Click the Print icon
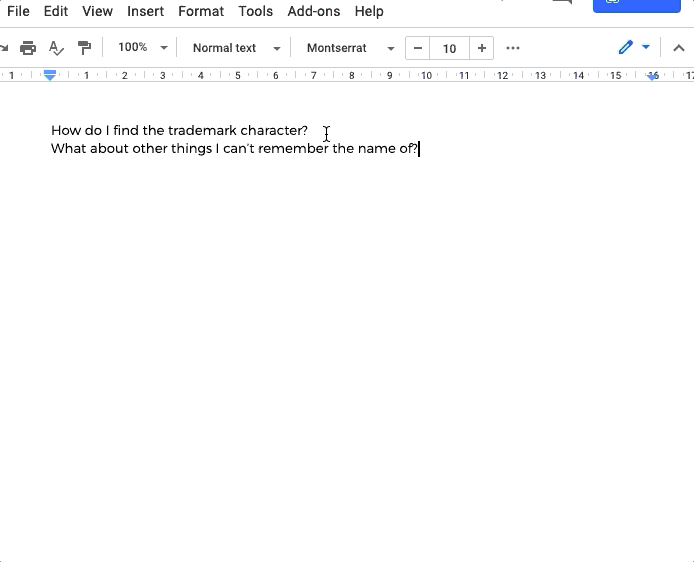The image size is (694, 562). (28, 48)
